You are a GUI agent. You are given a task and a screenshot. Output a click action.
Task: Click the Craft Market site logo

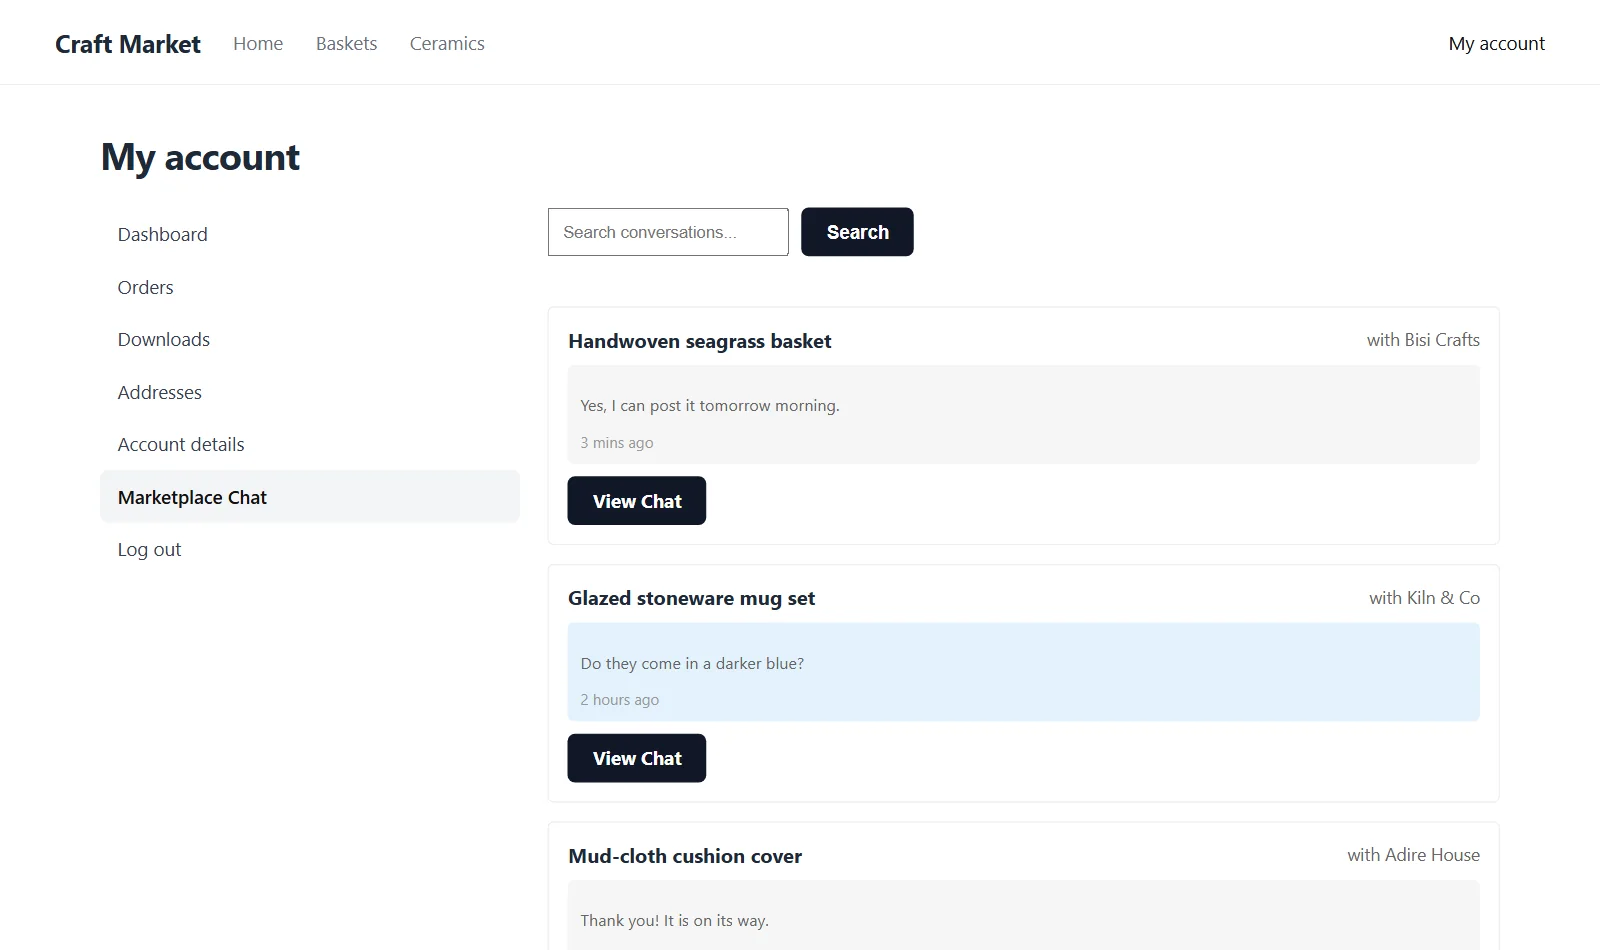tap(128, 44)
